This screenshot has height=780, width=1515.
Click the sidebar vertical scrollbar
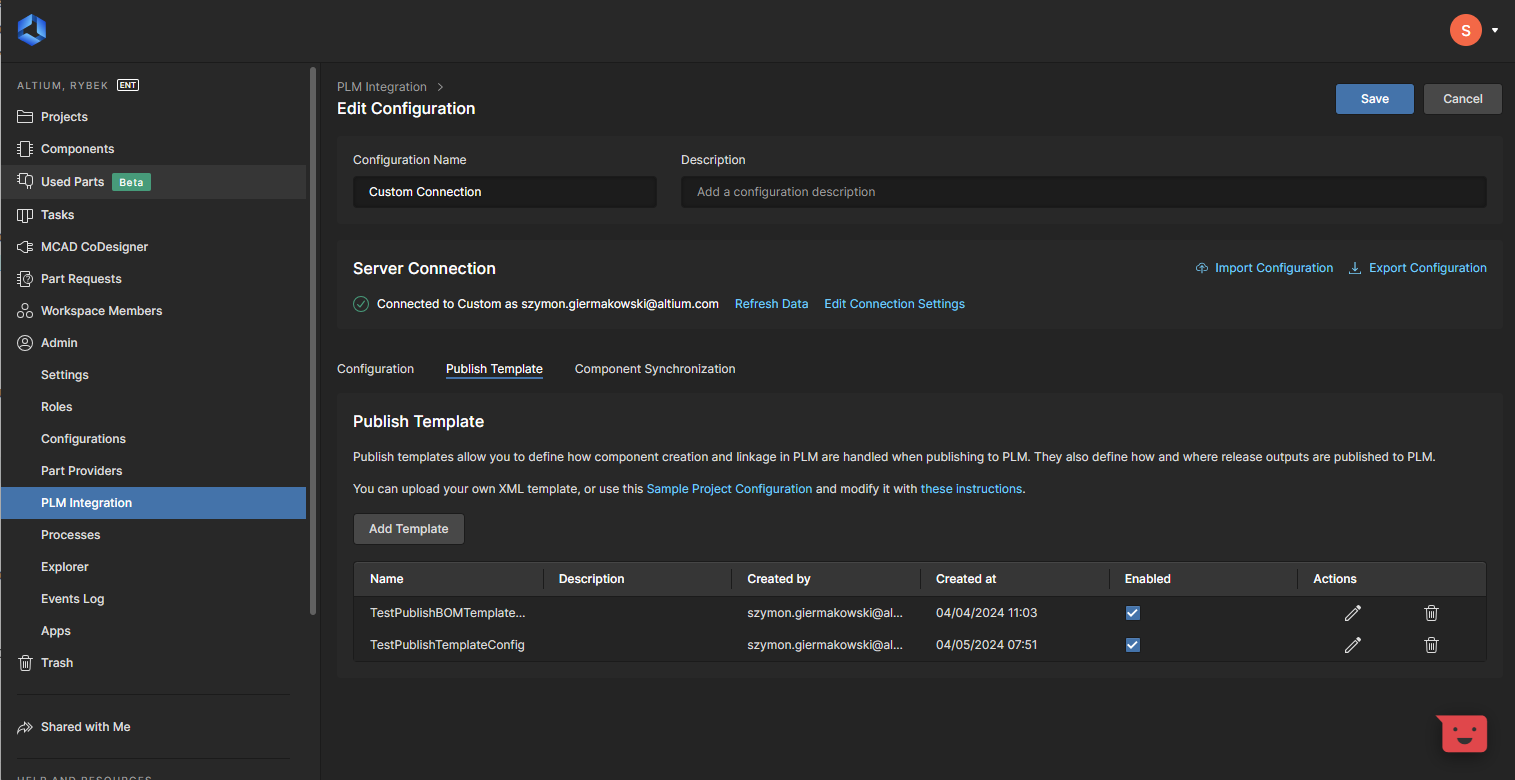[313, 340]
